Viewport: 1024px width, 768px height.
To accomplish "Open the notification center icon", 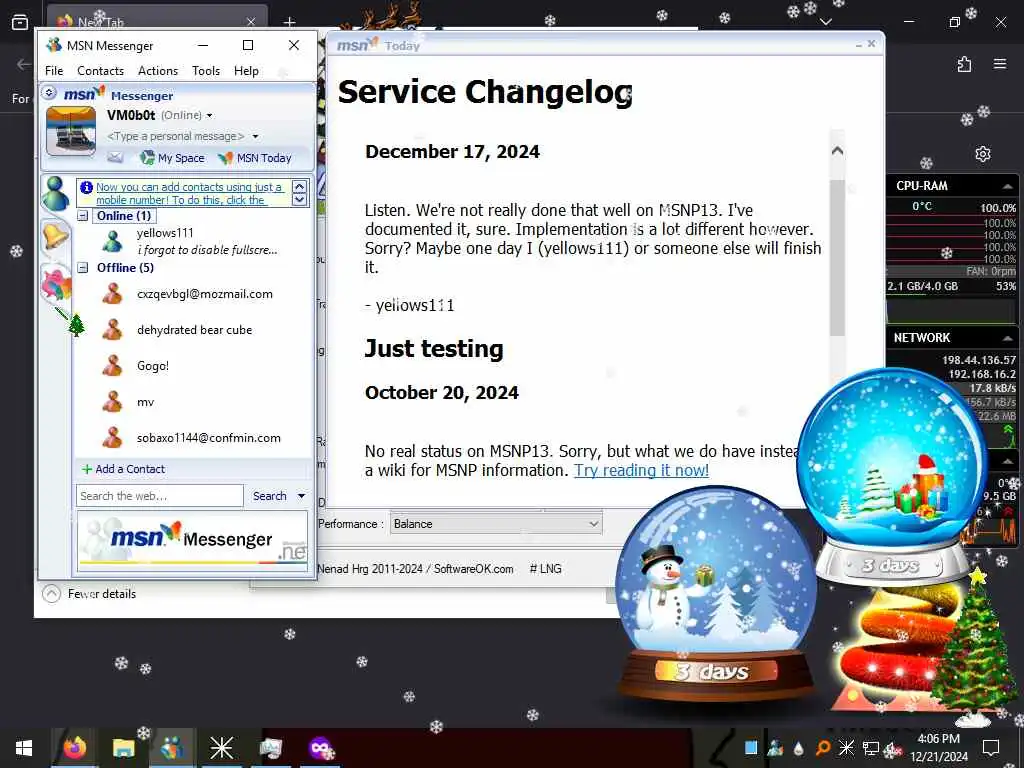I will pyautogui.click(x=991, y=747).
